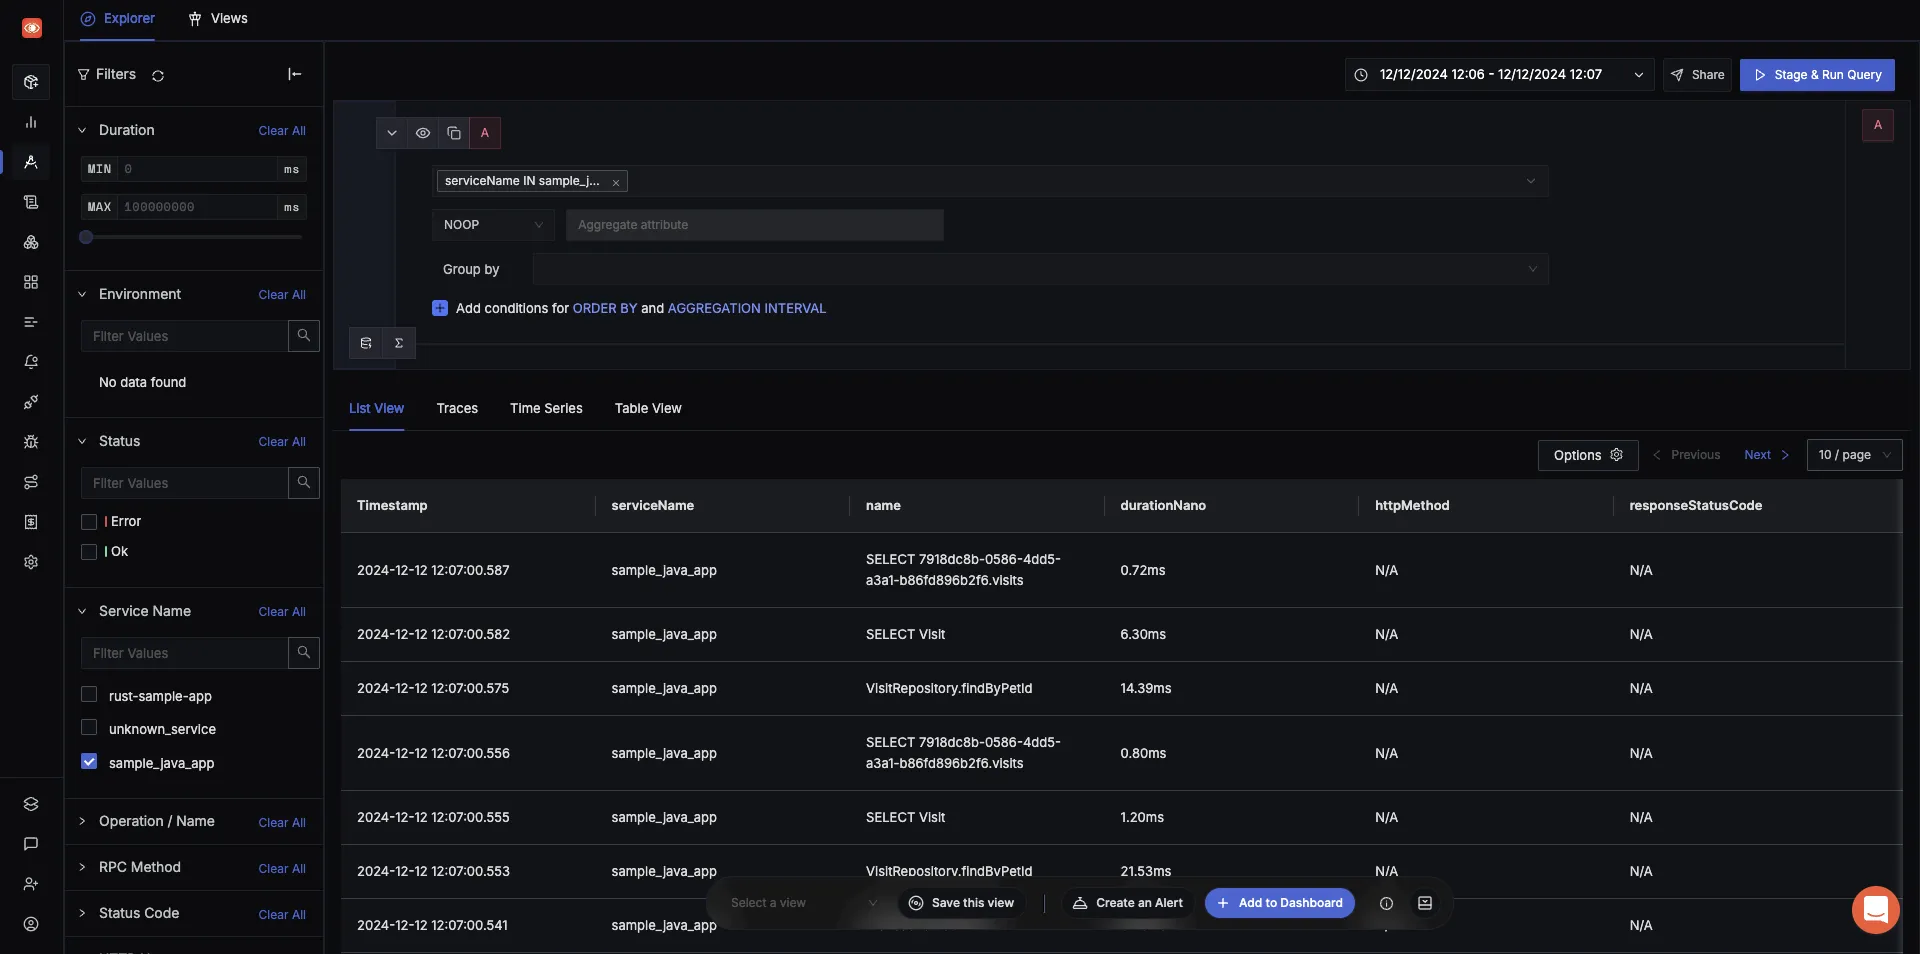Open the Select a view dropdown

tap(804, 903)
